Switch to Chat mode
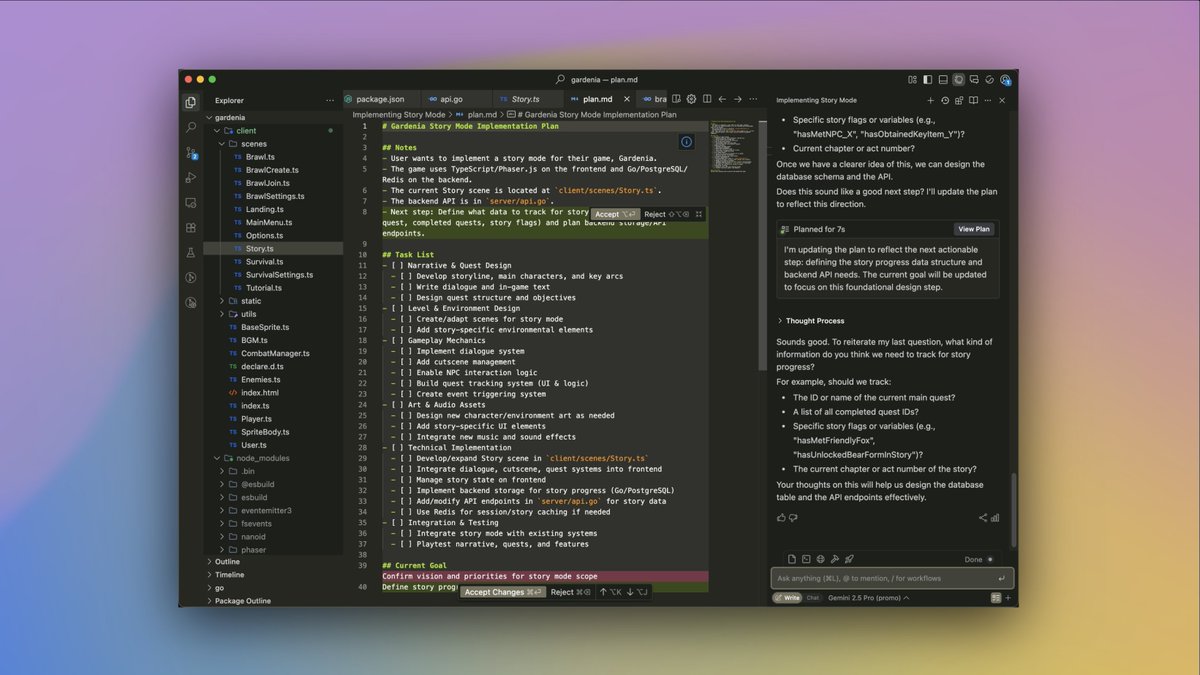The image size is (1200, 675). click(813, 598)
